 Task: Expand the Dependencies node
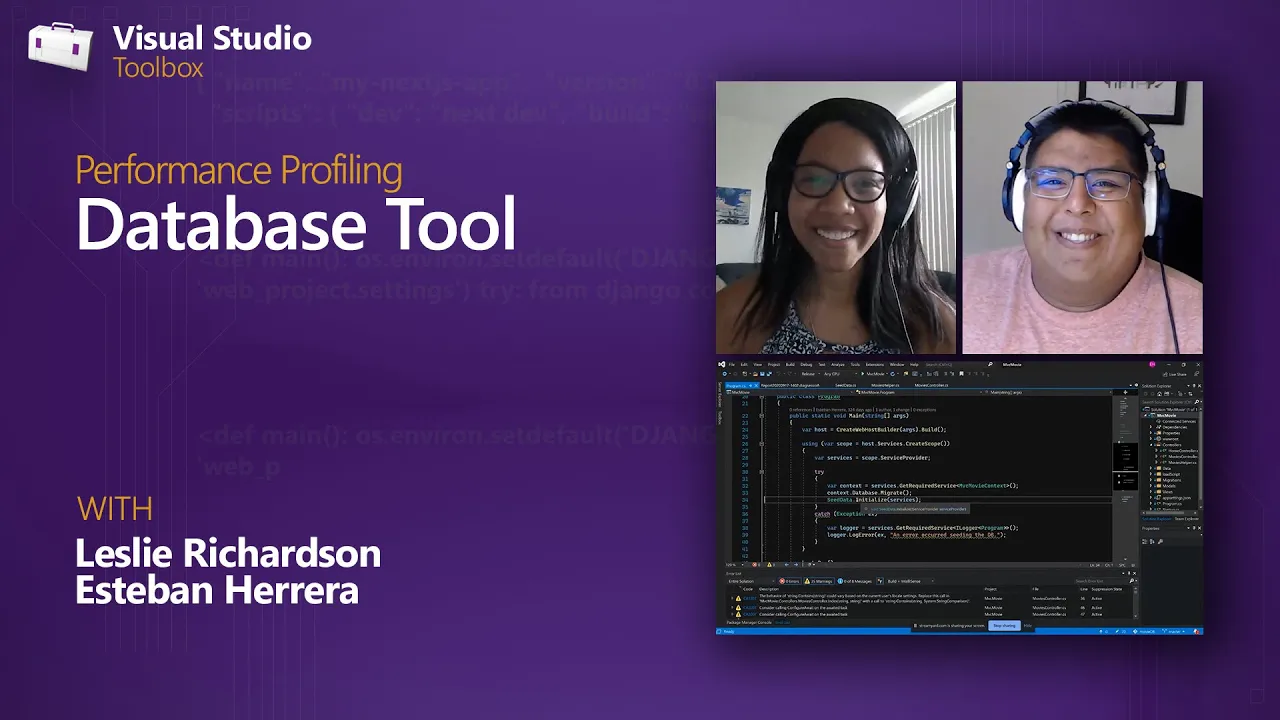pyautogui.click(x=1151, y=427)
